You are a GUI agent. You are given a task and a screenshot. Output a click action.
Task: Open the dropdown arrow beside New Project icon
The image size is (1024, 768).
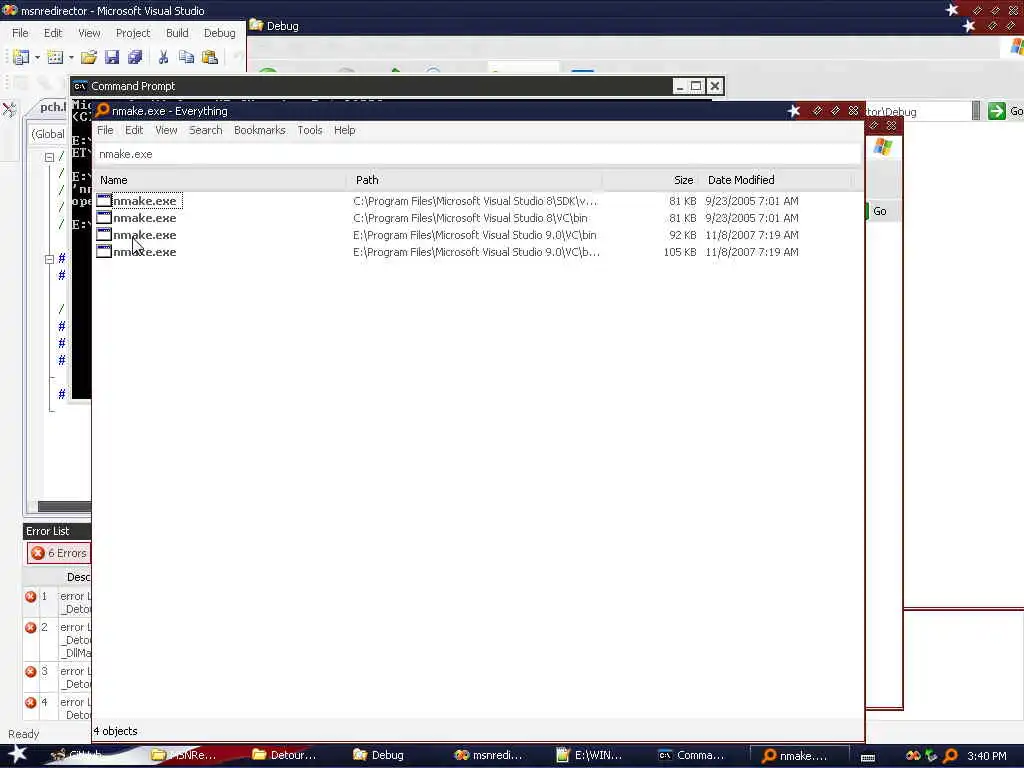tap(37, 57)
